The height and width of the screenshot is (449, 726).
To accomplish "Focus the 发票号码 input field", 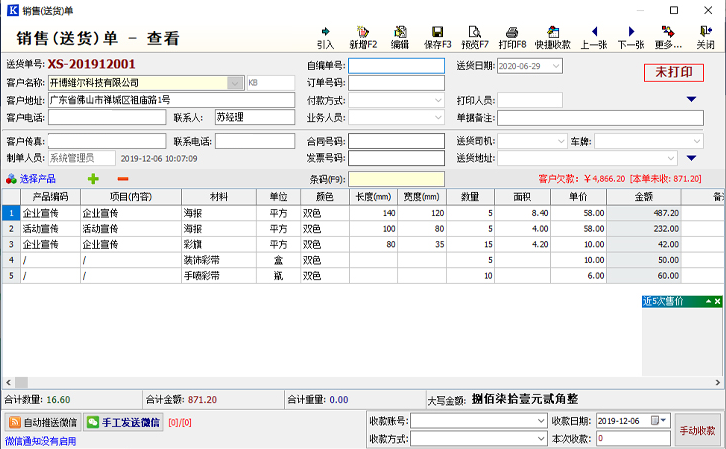I will [396, 158].
